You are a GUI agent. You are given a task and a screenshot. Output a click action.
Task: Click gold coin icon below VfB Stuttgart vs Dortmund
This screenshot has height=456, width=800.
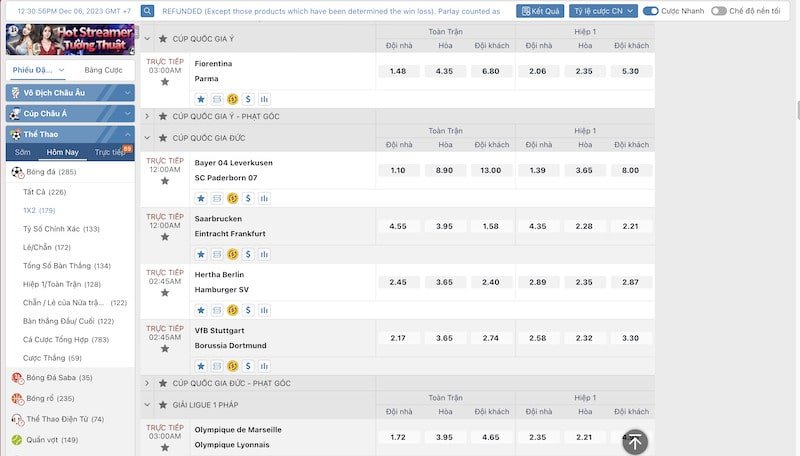click(x=233, y=366)
